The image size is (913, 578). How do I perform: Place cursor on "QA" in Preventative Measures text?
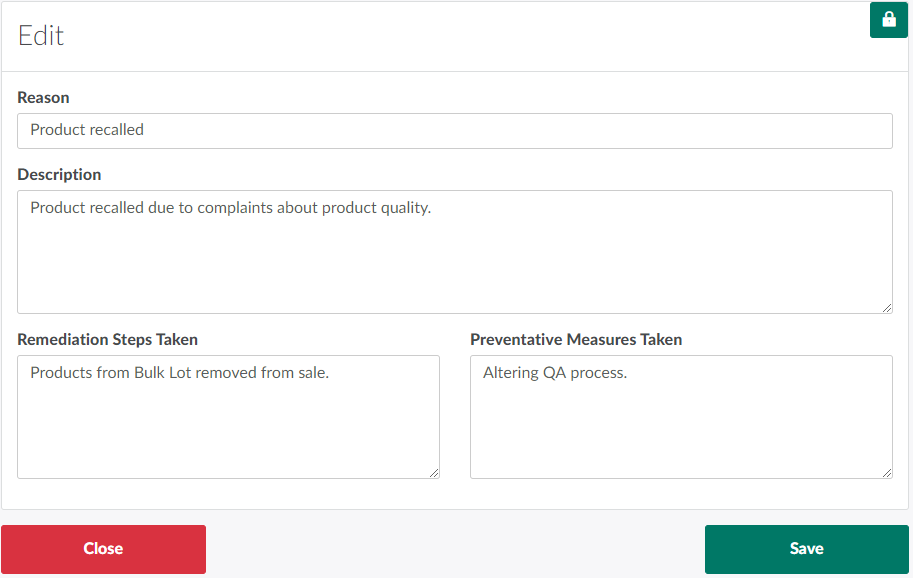[555, 373]
